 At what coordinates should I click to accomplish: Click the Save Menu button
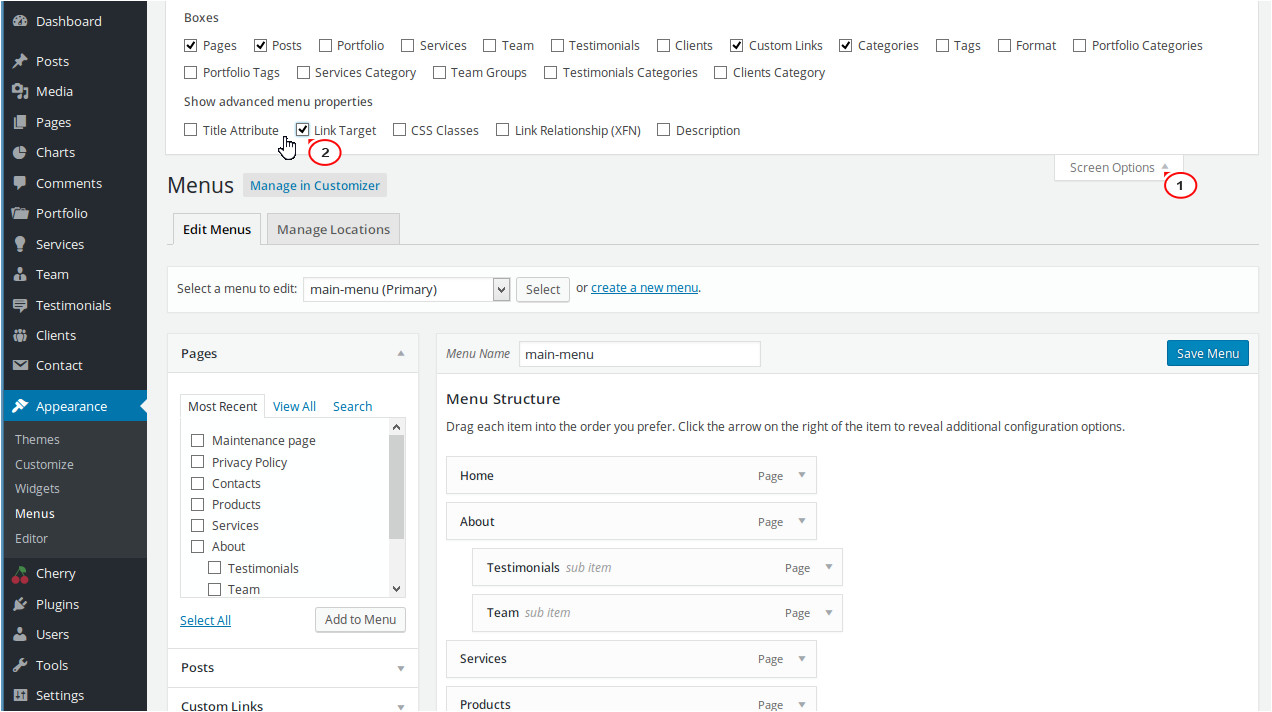1207,353
